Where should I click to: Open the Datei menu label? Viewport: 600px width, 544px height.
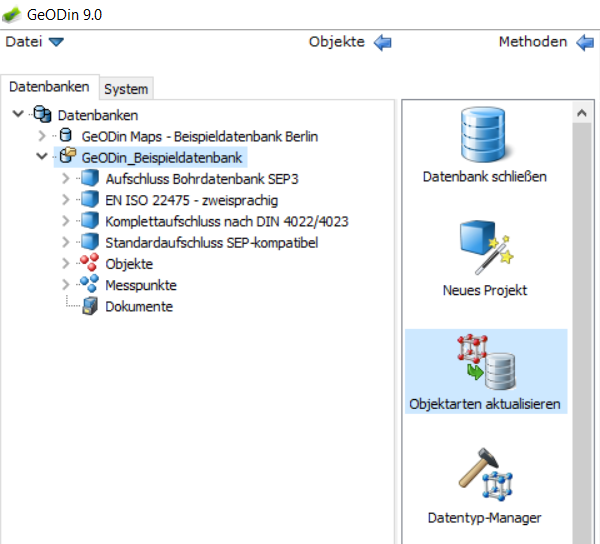coord(24,42)
